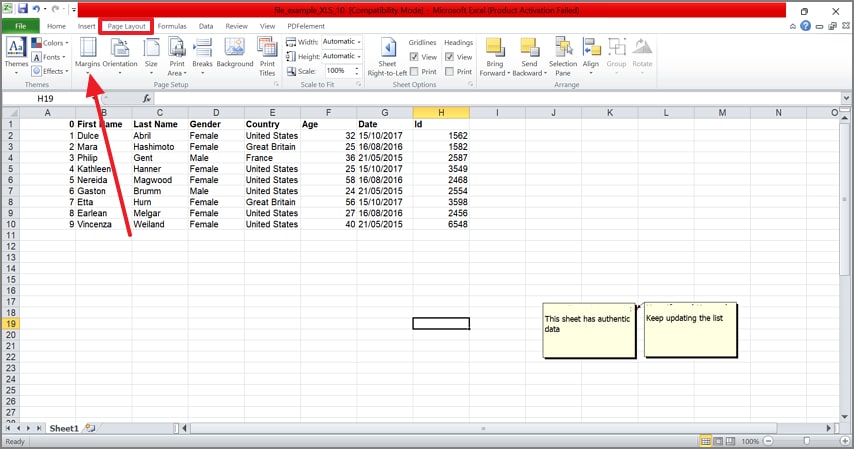
Task: Click the Select All corner button
Action: point(10,113)
